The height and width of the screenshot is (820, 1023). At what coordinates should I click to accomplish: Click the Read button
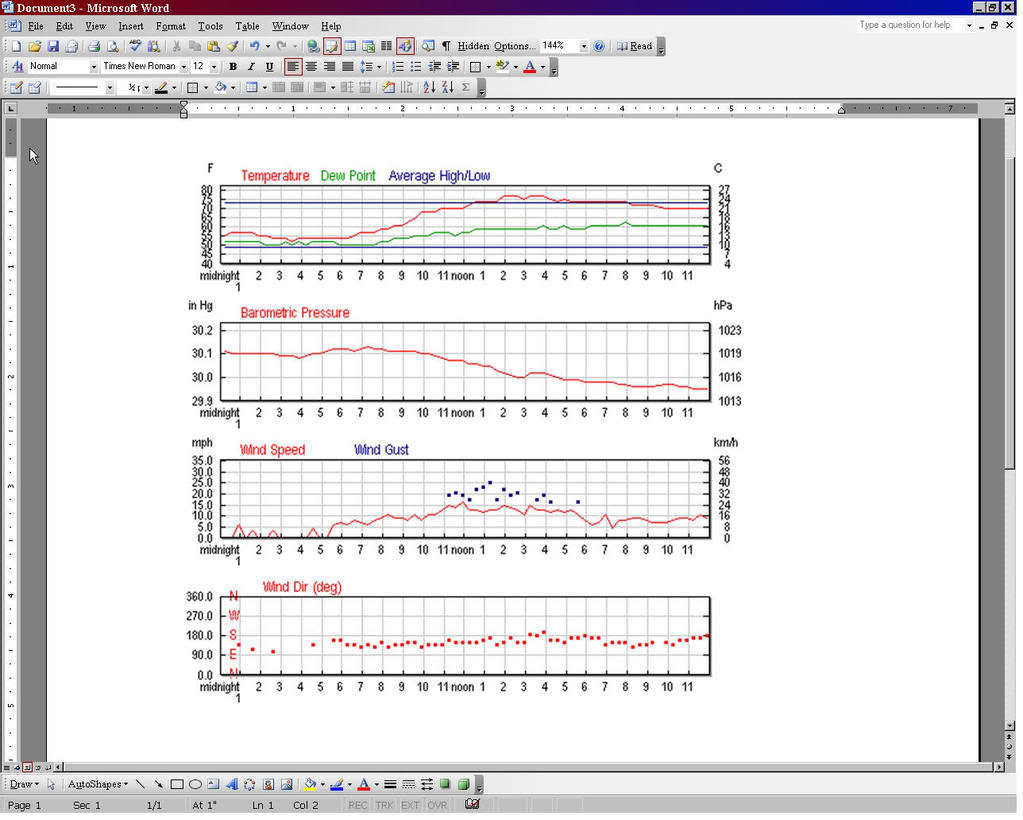click(x=635, y=46)
